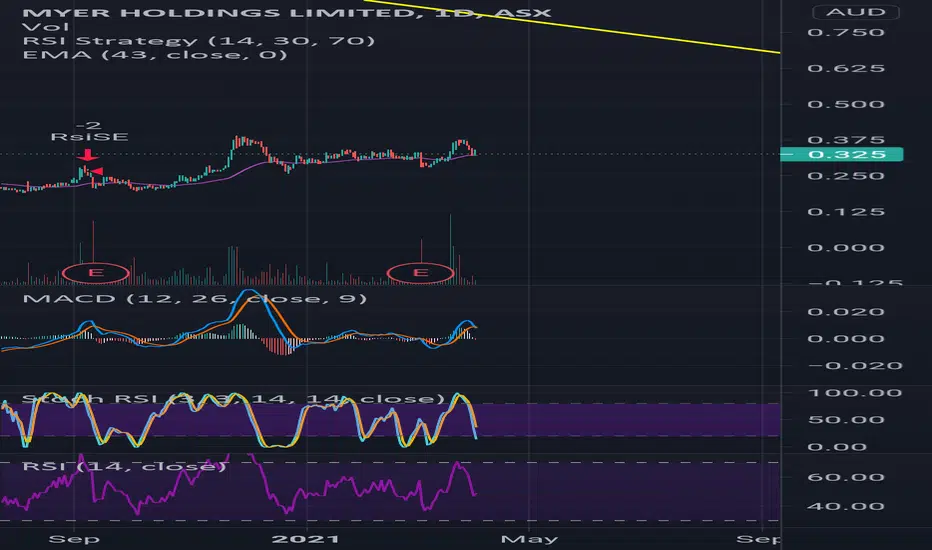Image resolution: width=932 pixels, height=550 pixels.
Task: Click the 2021 time axis label
Action: [306, 539]
